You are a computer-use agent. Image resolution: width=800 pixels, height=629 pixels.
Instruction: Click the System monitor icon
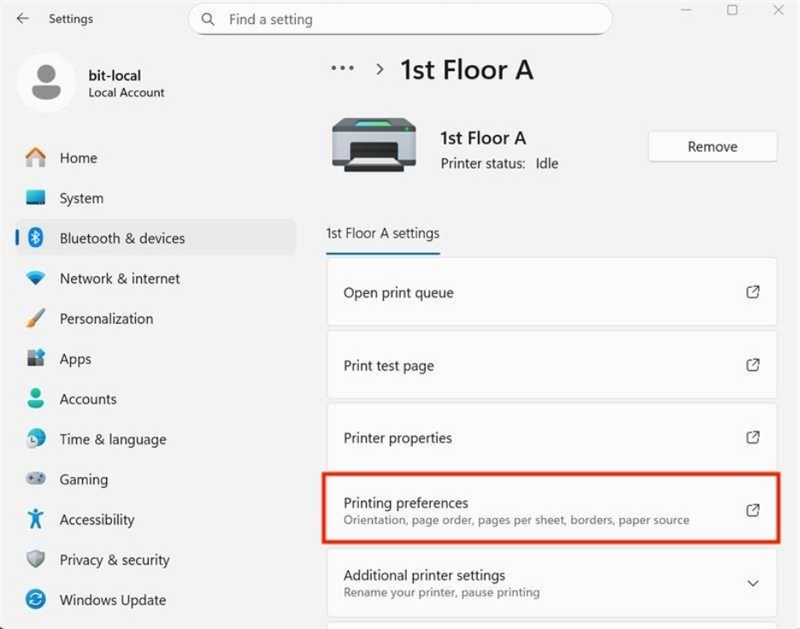[36, 197]
